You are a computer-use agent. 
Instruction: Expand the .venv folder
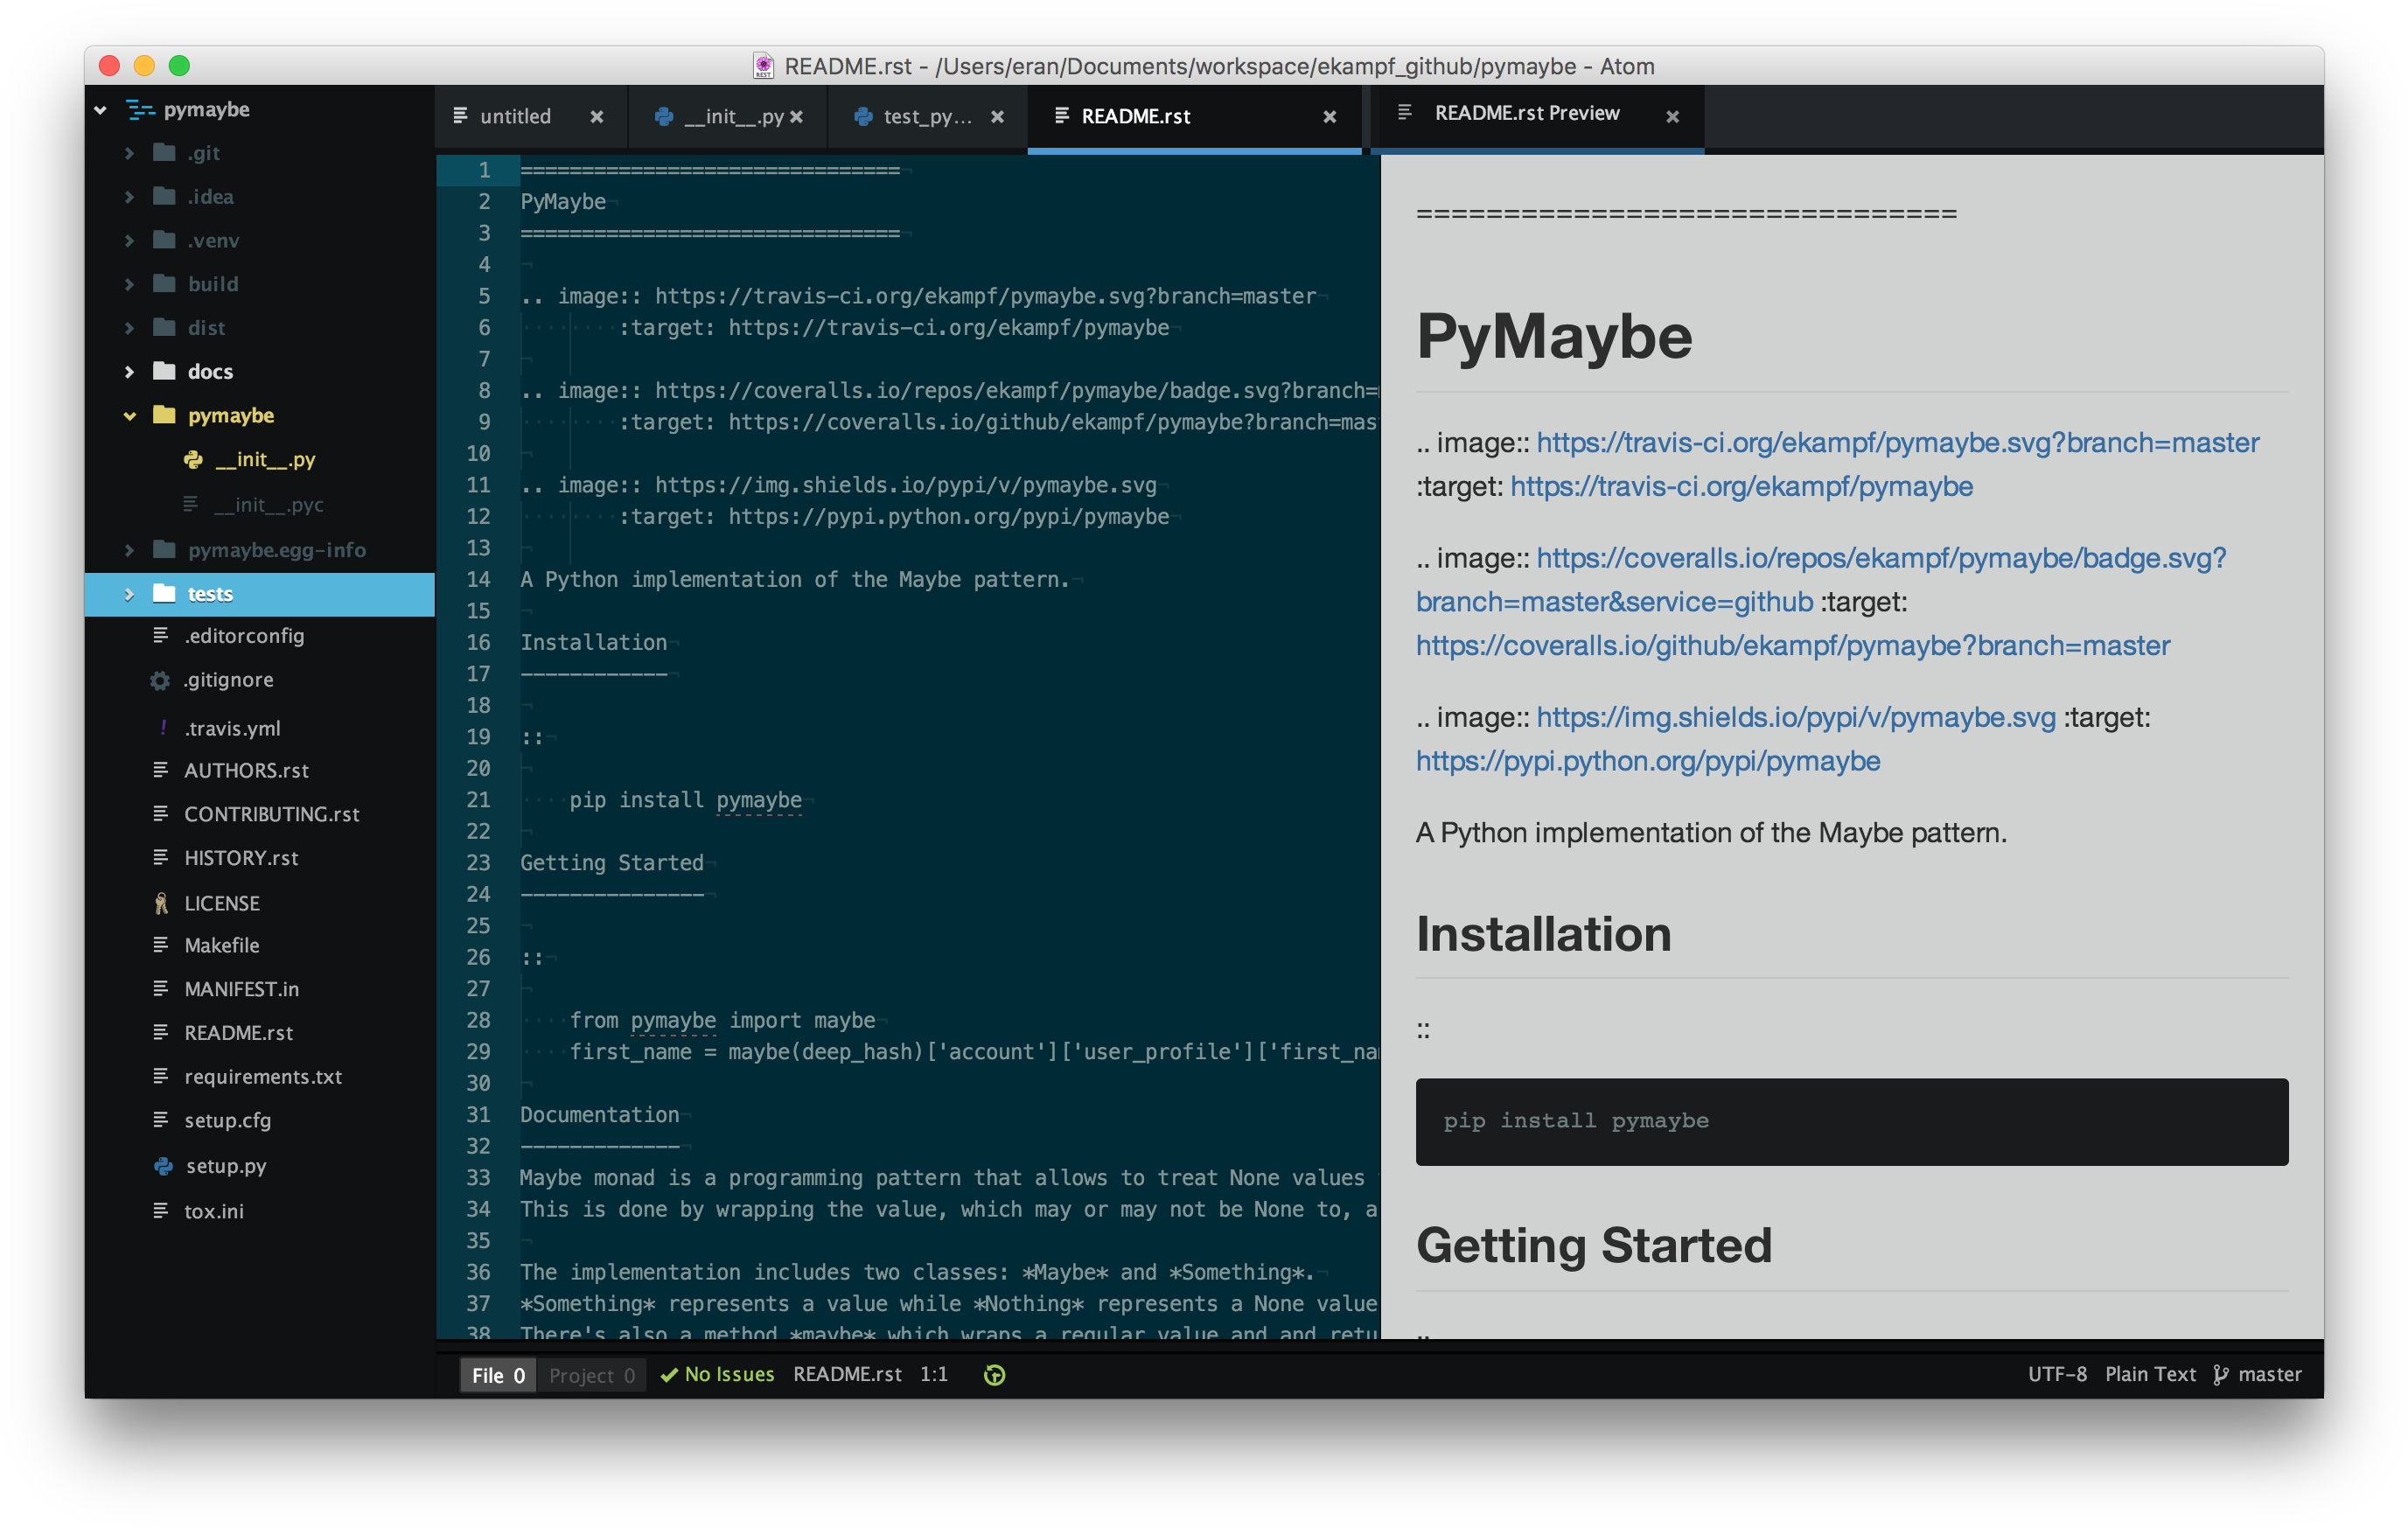[129, 241]
